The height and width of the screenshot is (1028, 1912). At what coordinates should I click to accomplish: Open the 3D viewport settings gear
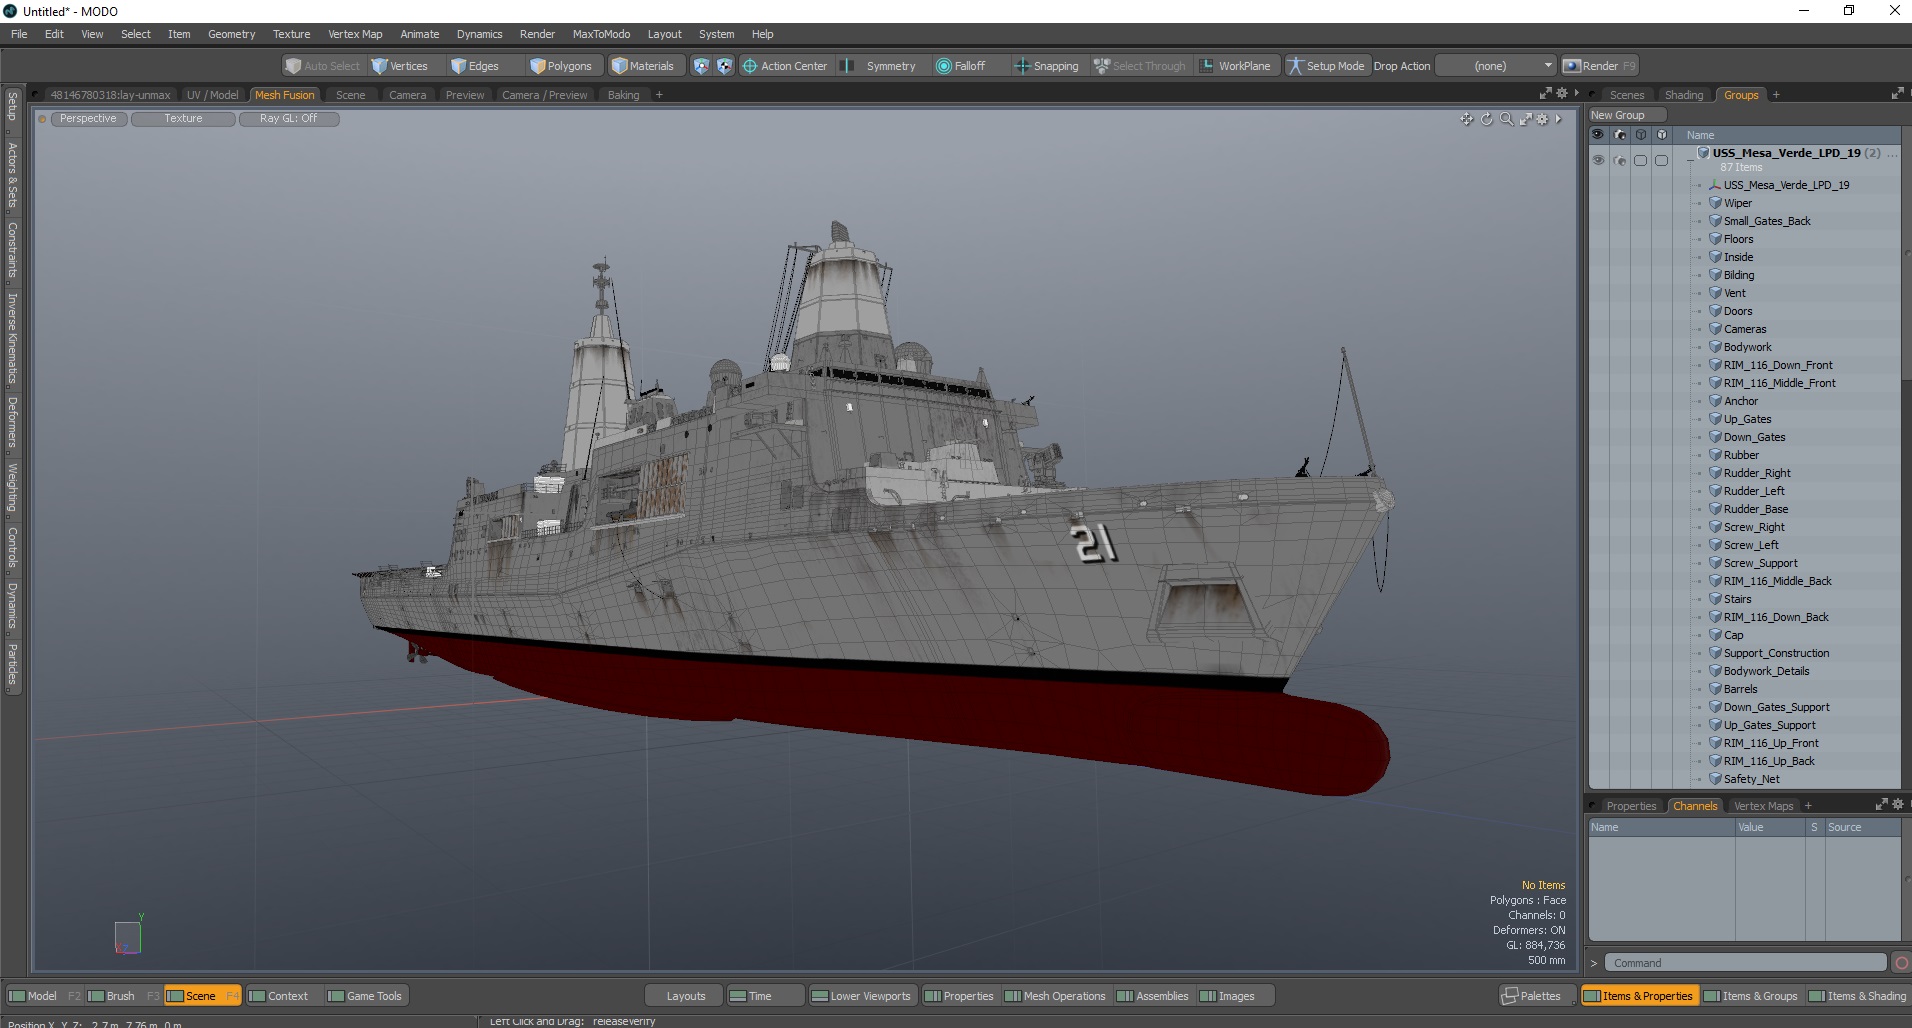pos(1543,119)
